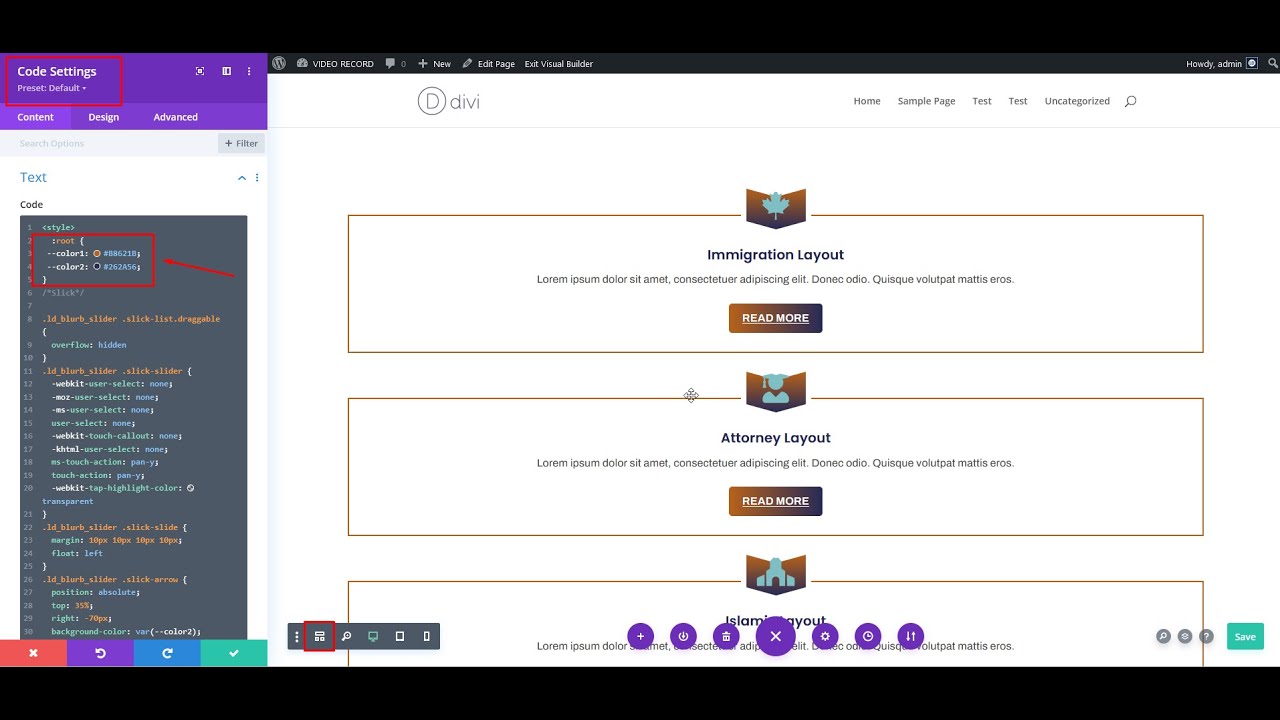This screenshot has width=1280, height=720.
Task: Click the portability arrows icon
Action: [x=911, y=636]
